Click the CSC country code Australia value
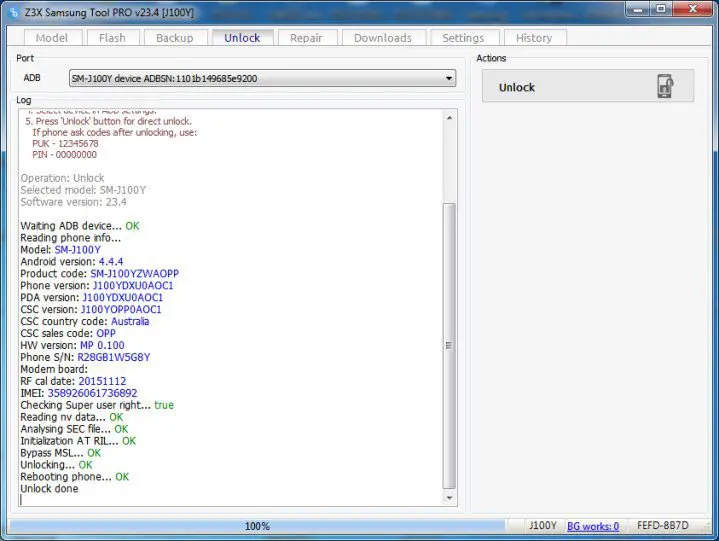 (x=130, y=321)
